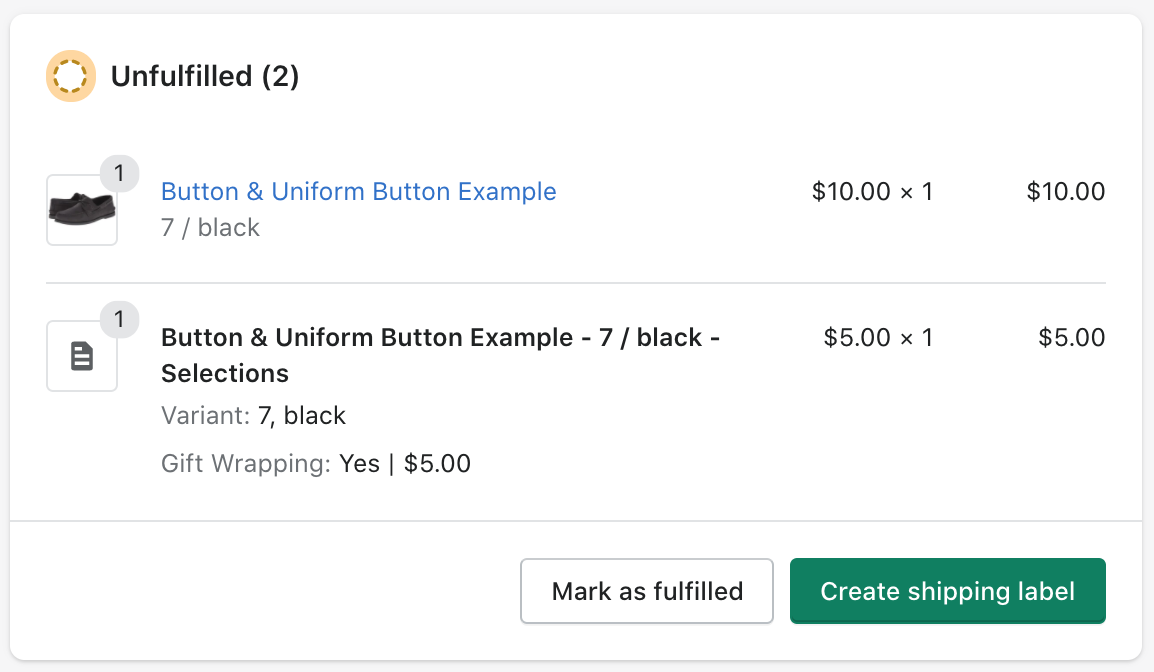1154x672 pixels.
Task: Open the black shoe product thumbnail
Action: [82, 210]
